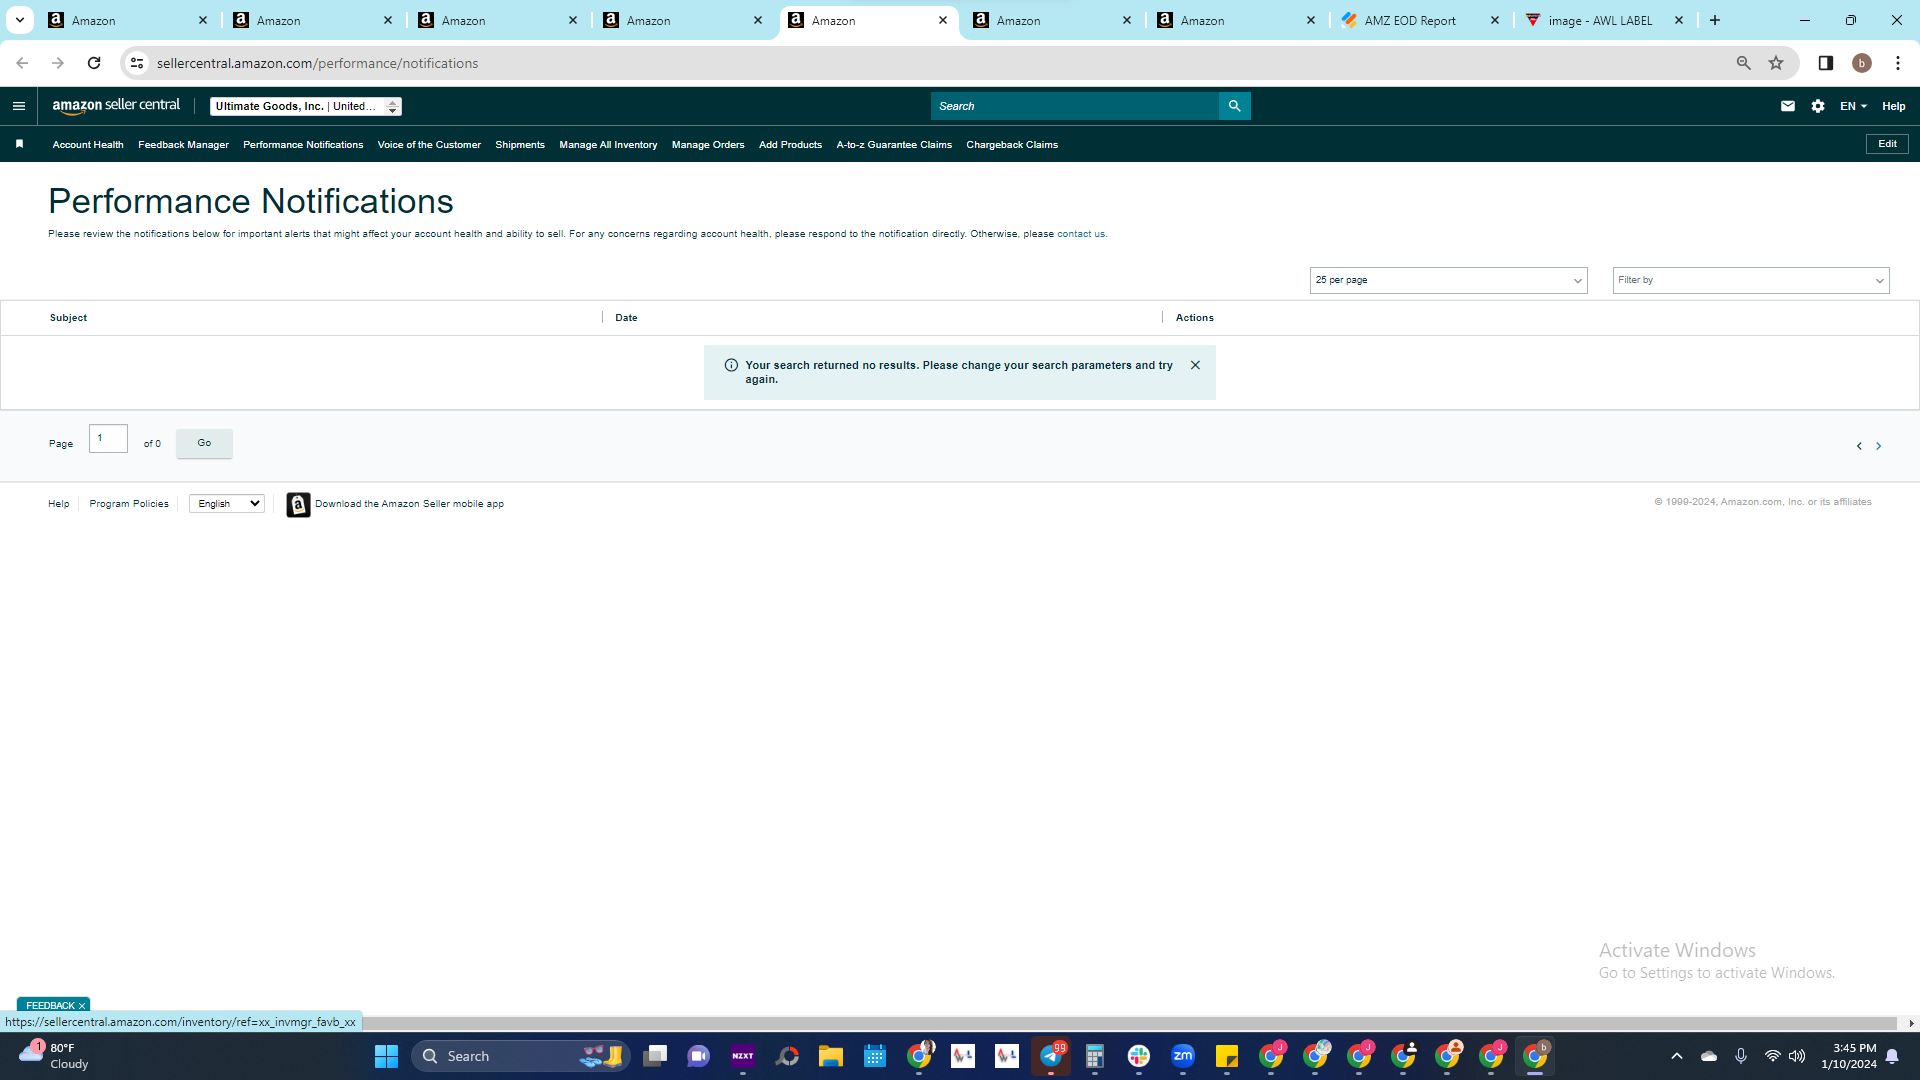
Task: Switch to the AMZ EOD Report tab
Action: pyautogui.click(x=1420, y=20)
